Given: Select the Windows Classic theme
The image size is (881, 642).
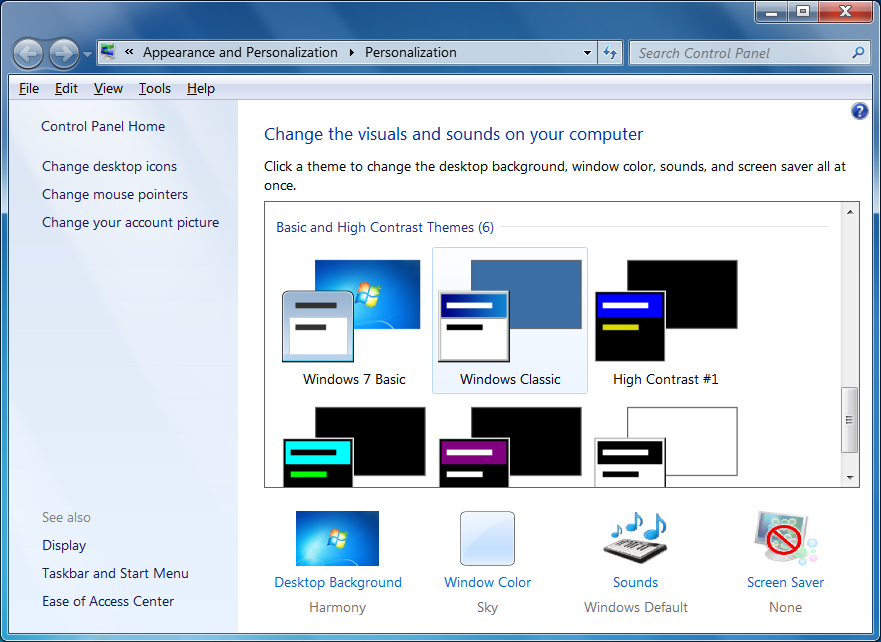Looking at the screenshot, I should [x=510, y=321].
